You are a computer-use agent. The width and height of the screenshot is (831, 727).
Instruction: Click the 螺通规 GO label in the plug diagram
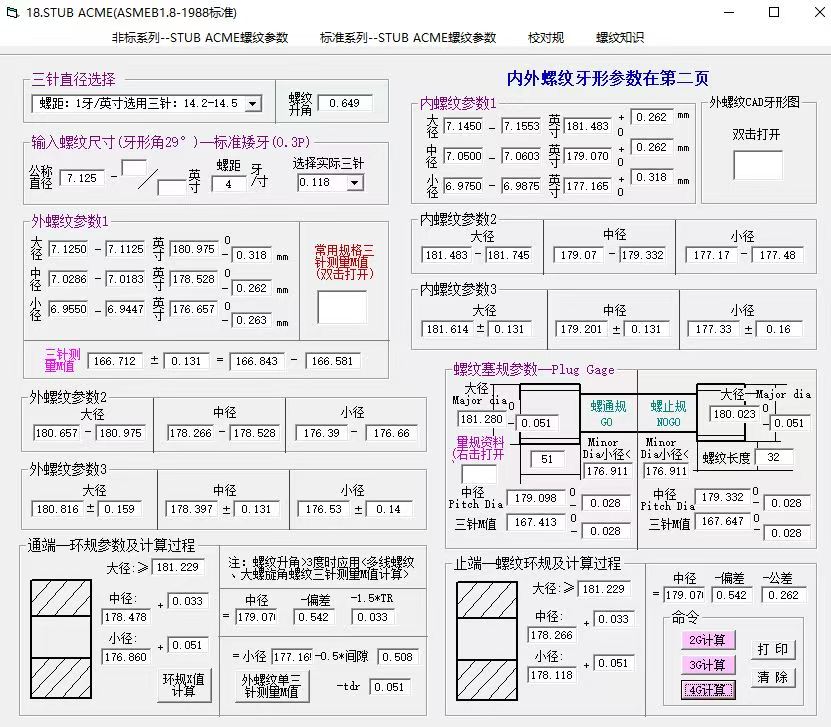[x=607, y=414]
